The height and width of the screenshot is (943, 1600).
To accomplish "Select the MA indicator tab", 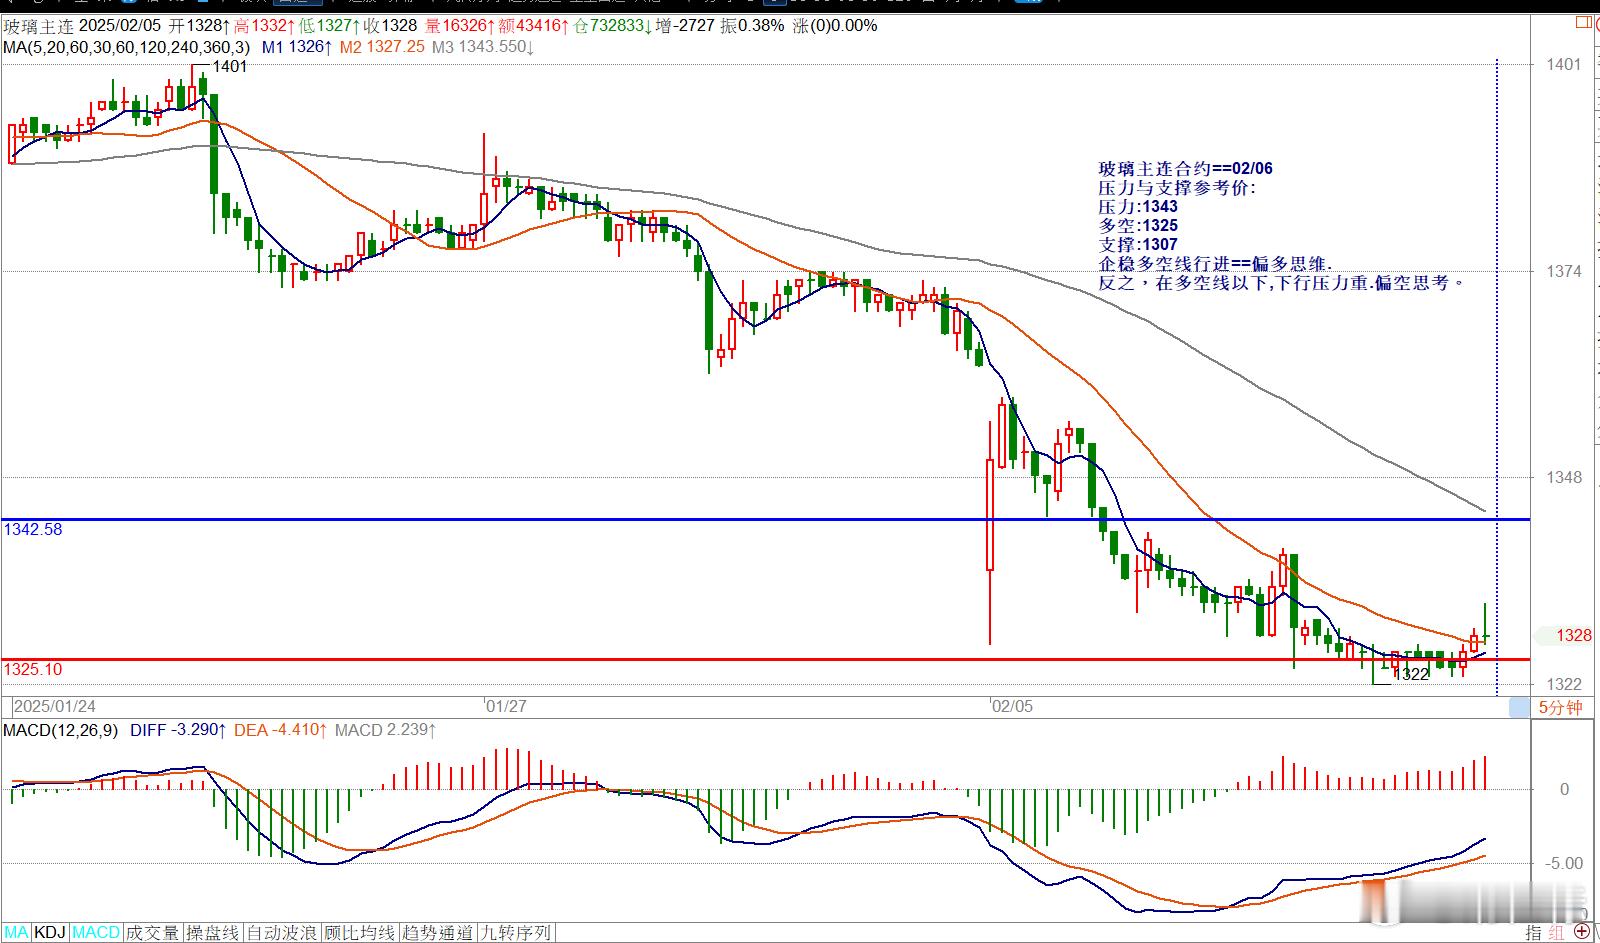I will tap(17, 932).
